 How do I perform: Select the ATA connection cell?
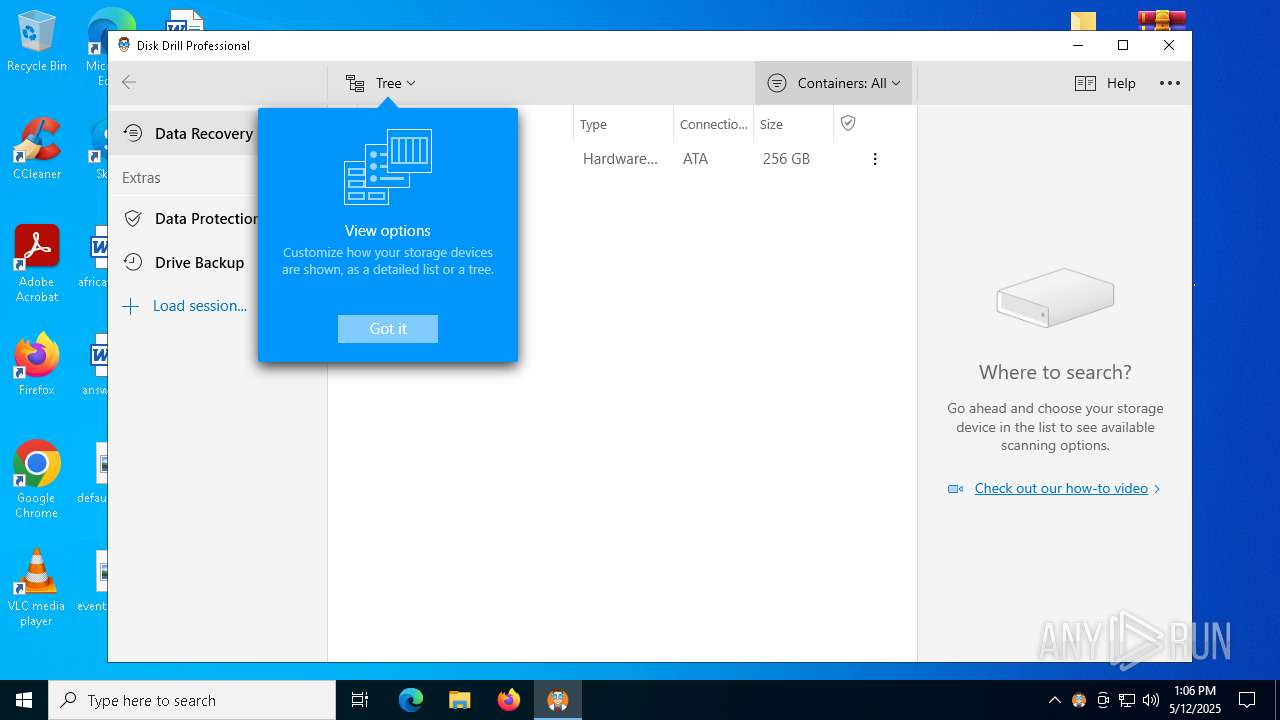point(695,159)
